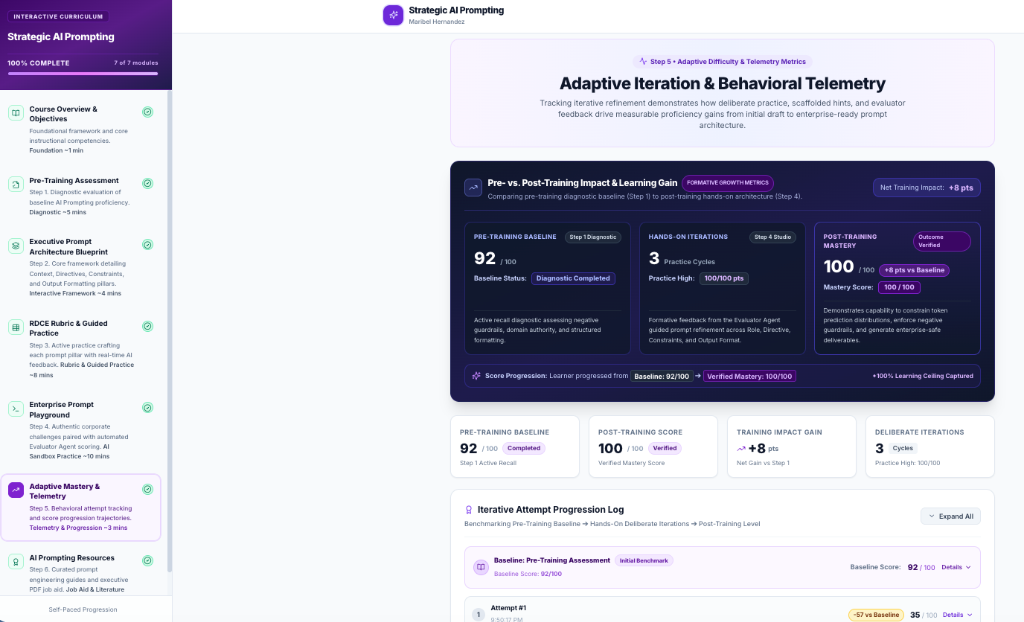This screenshot has width=1024, height=622.
Task: Click 'Maribel Hernandez' user name
Action: (437, 22)
